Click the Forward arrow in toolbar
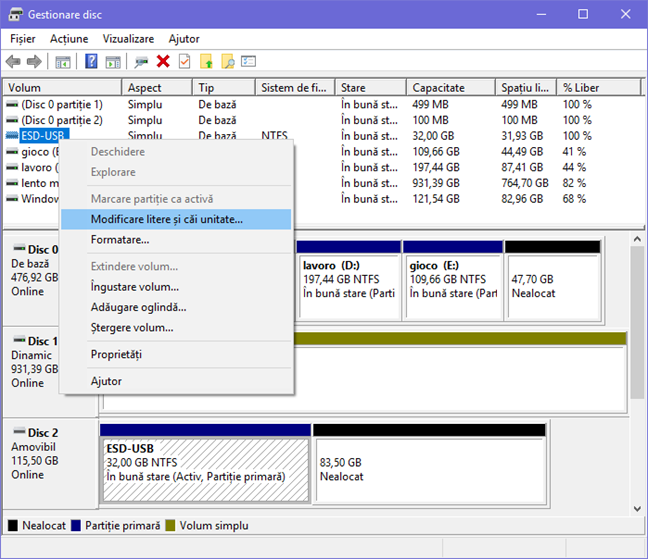 pos(34,62)
